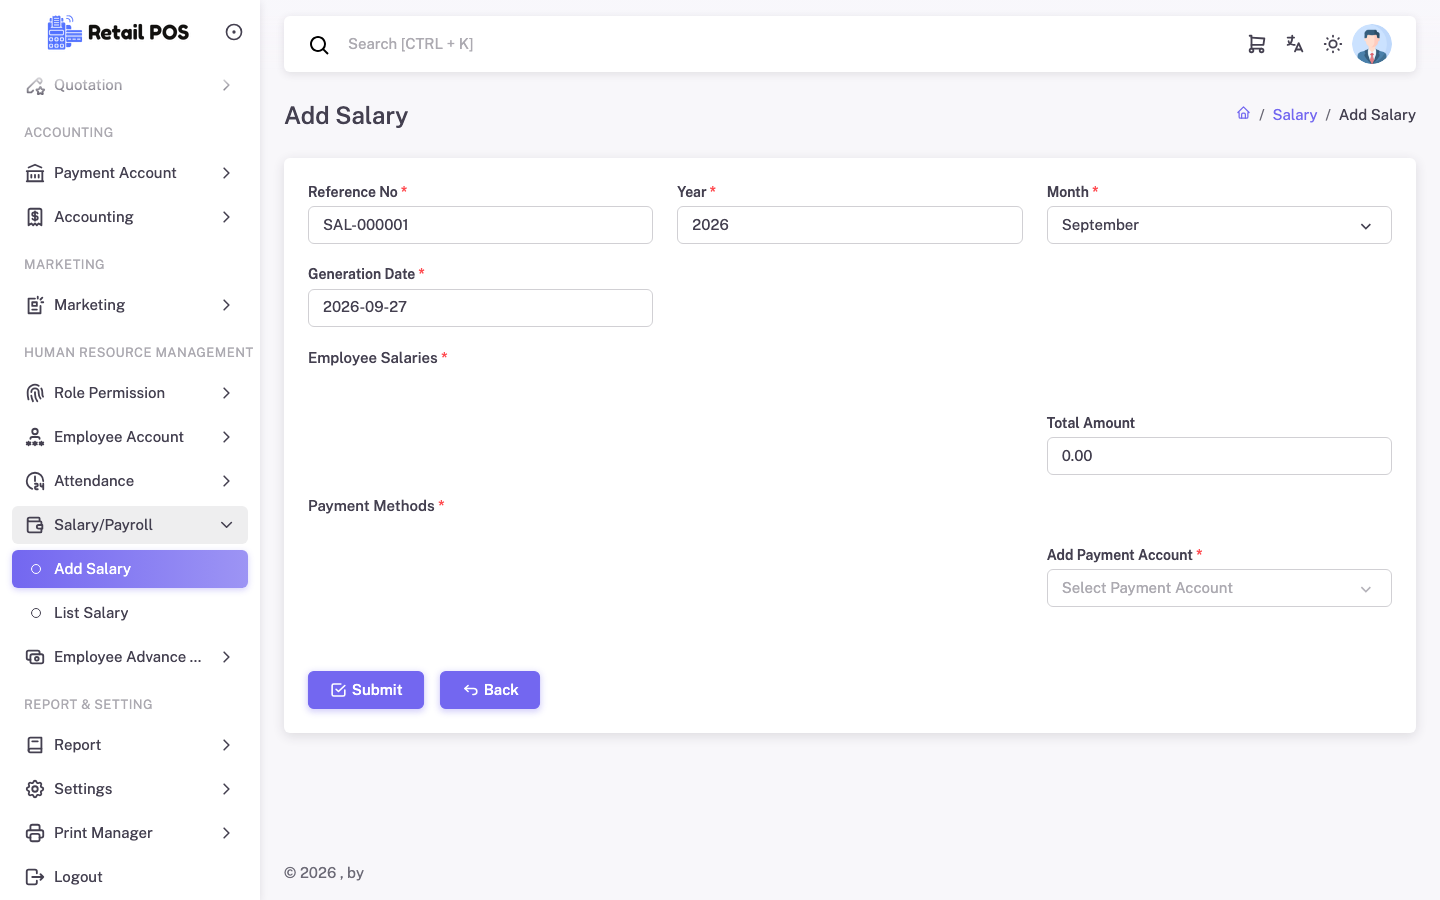Image resolution: width=1440 pixels, height=900 pixels.
Task: Click the Year input field
Action: click(x=850, y=225)
